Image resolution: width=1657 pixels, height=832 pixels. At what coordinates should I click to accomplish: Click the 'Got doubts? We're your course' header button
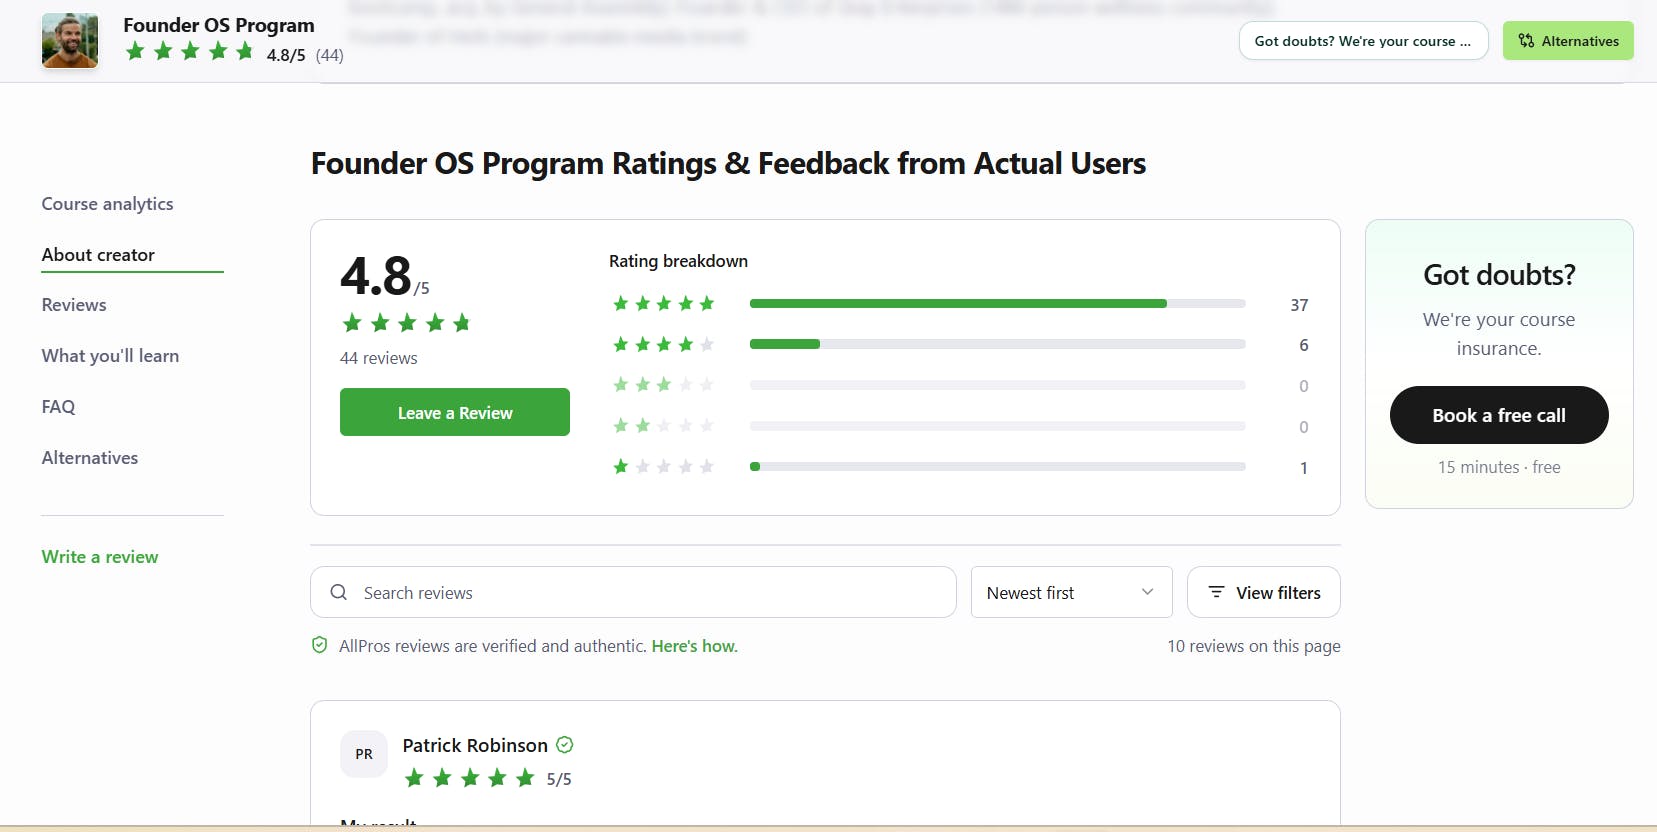[1364, 41]
